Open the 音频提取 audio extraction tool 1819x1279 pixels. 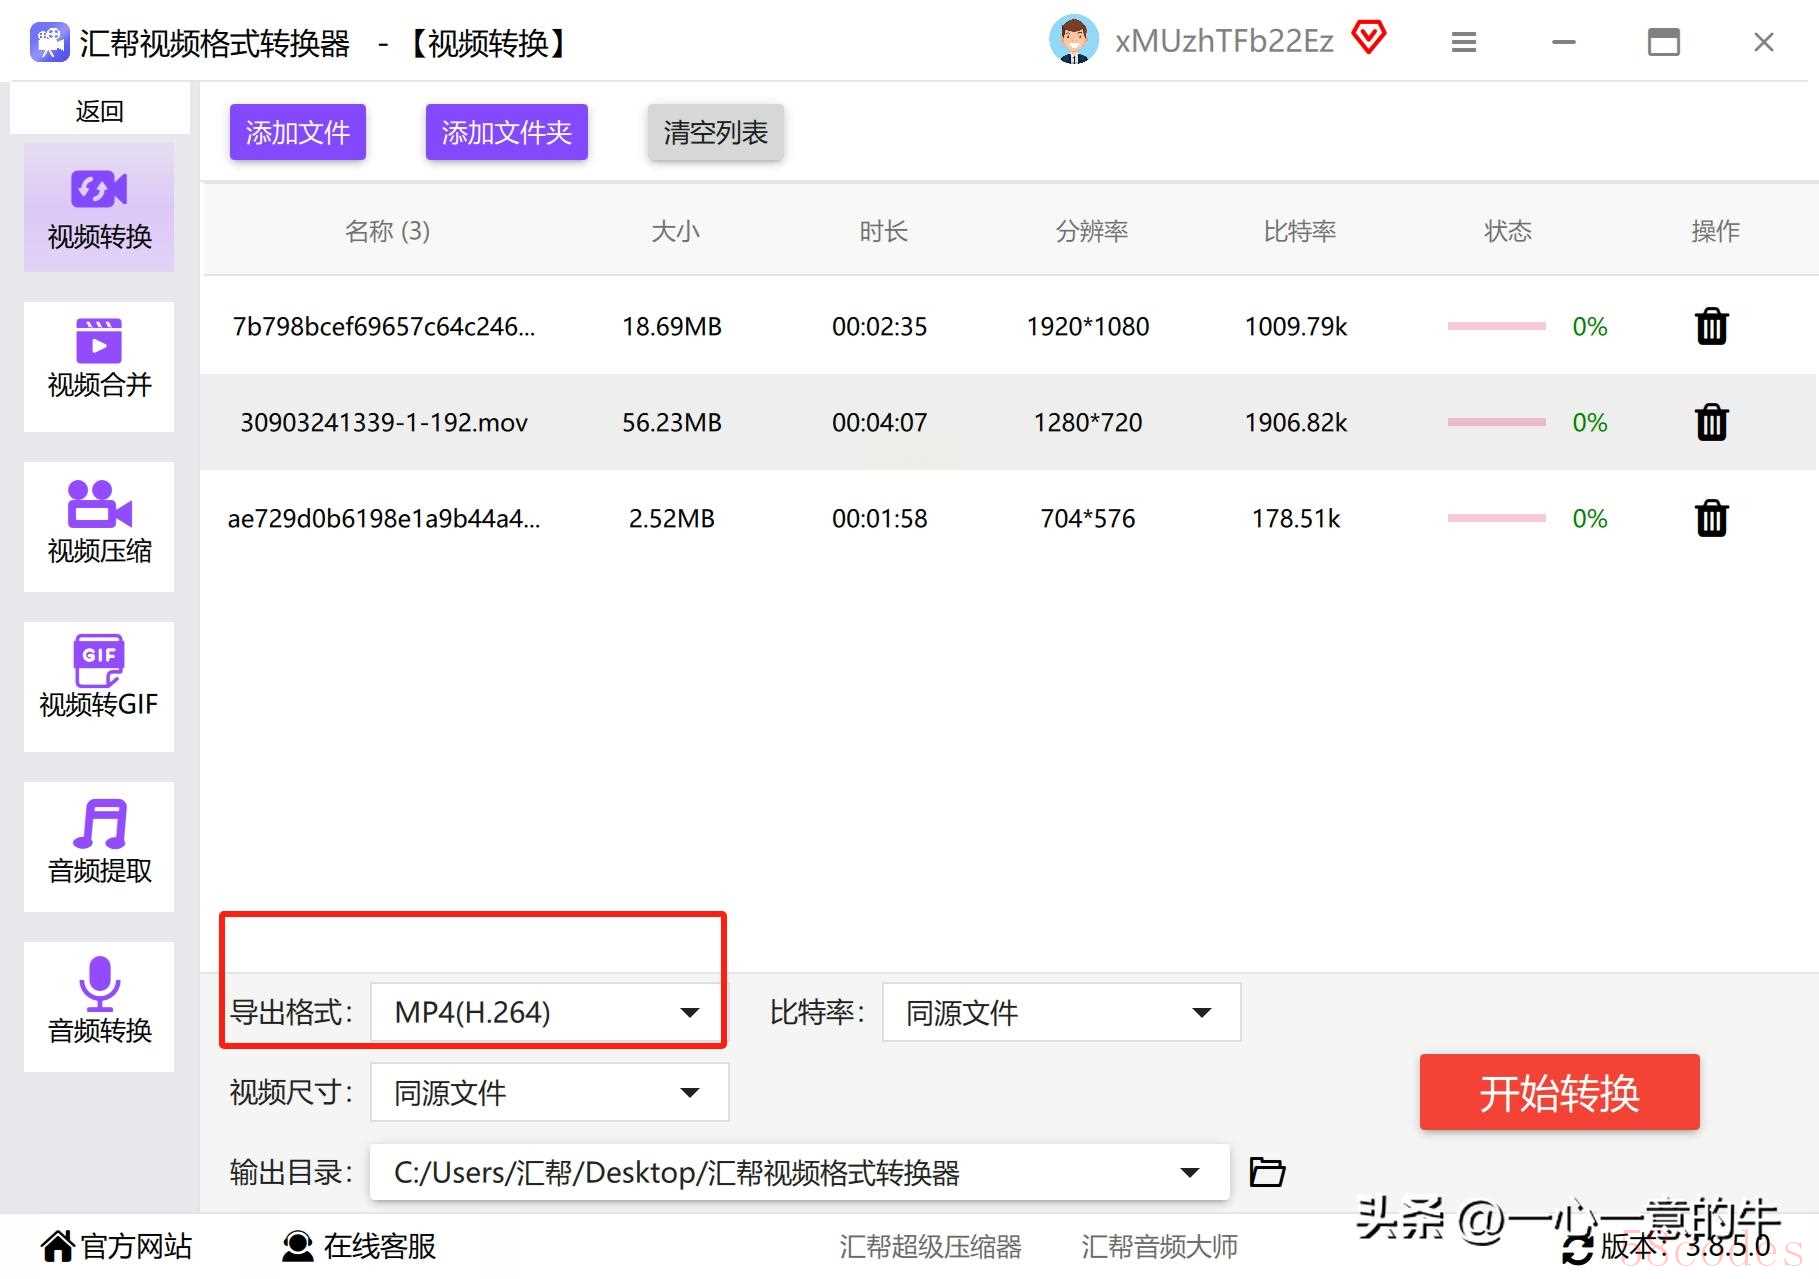[x=99, y=847]
